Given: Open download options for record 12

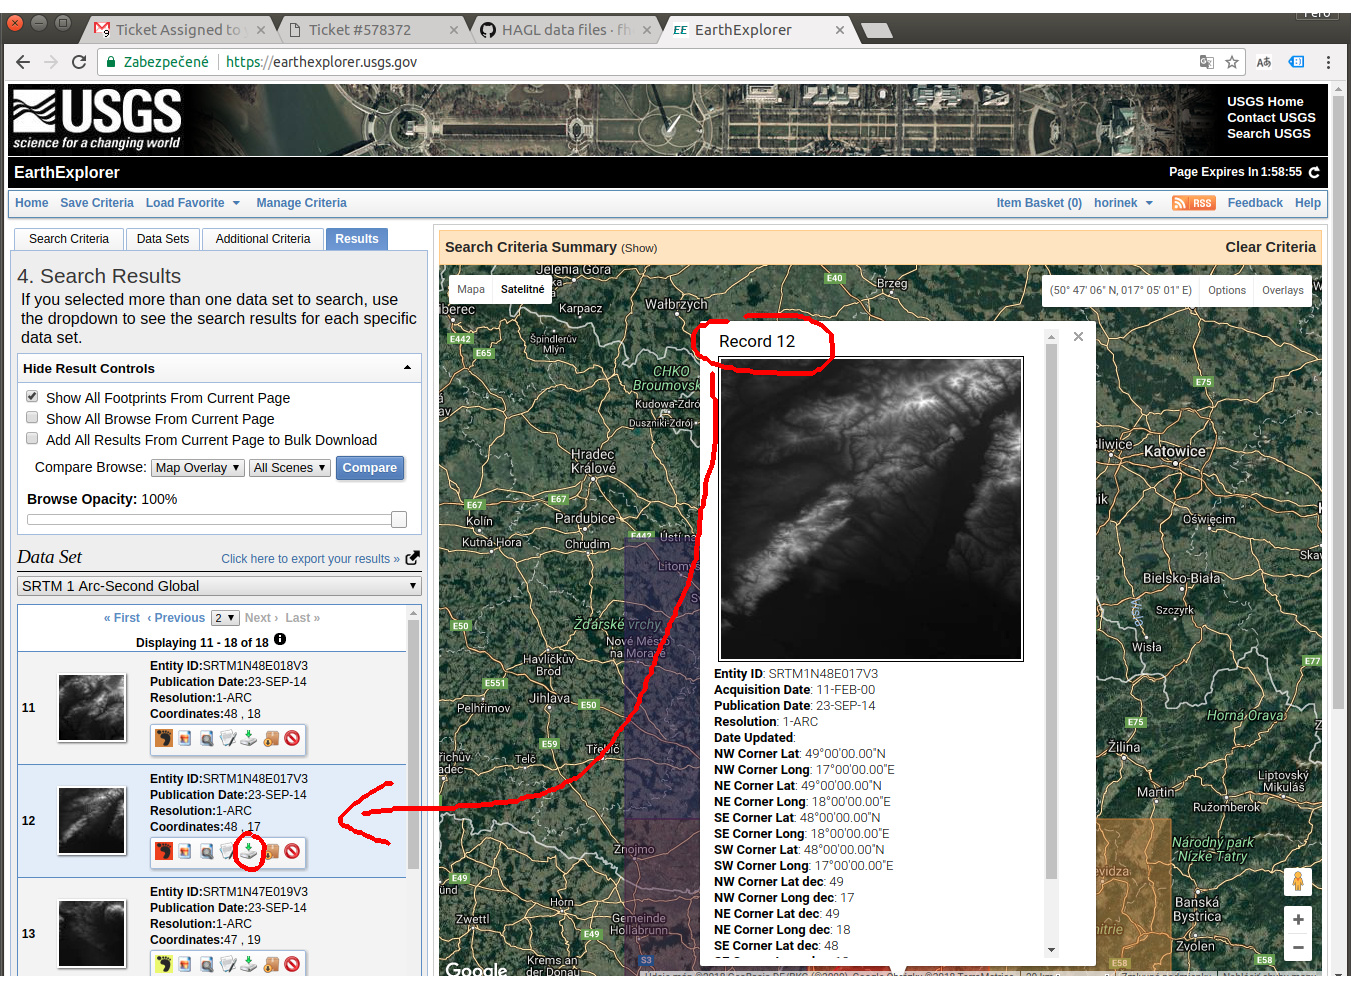Looking at the screenshot, I should coord(249,853).
